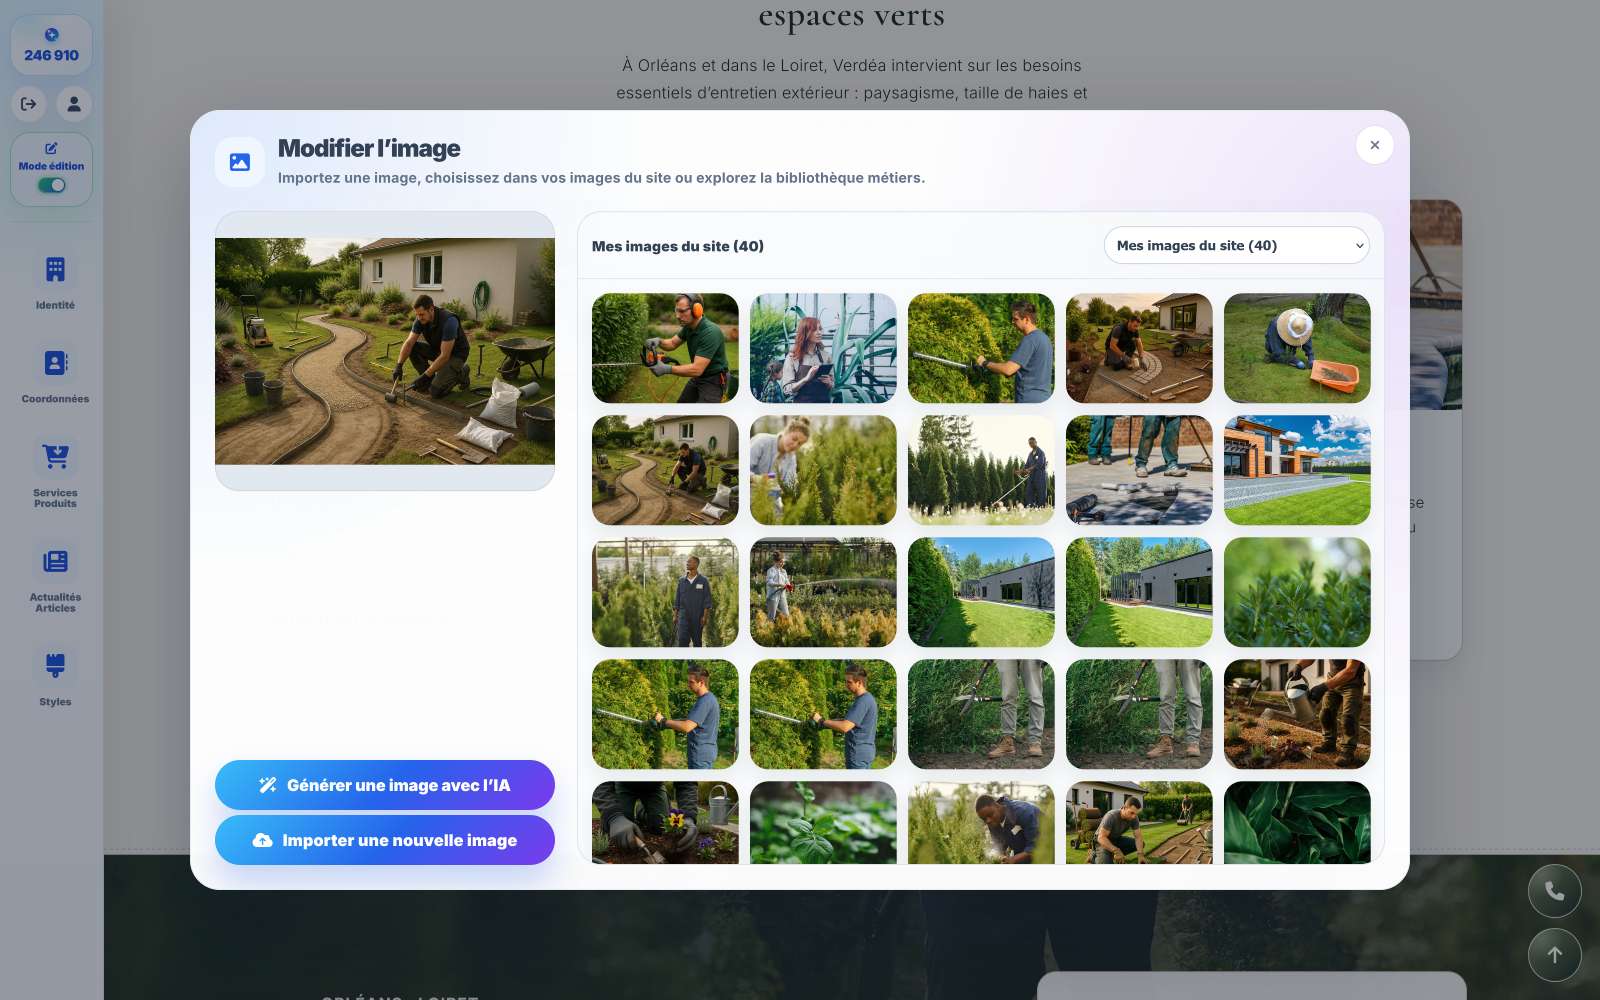Select fourth-row second hedge trimmer man thumbnail

click(x=823, y=714)
